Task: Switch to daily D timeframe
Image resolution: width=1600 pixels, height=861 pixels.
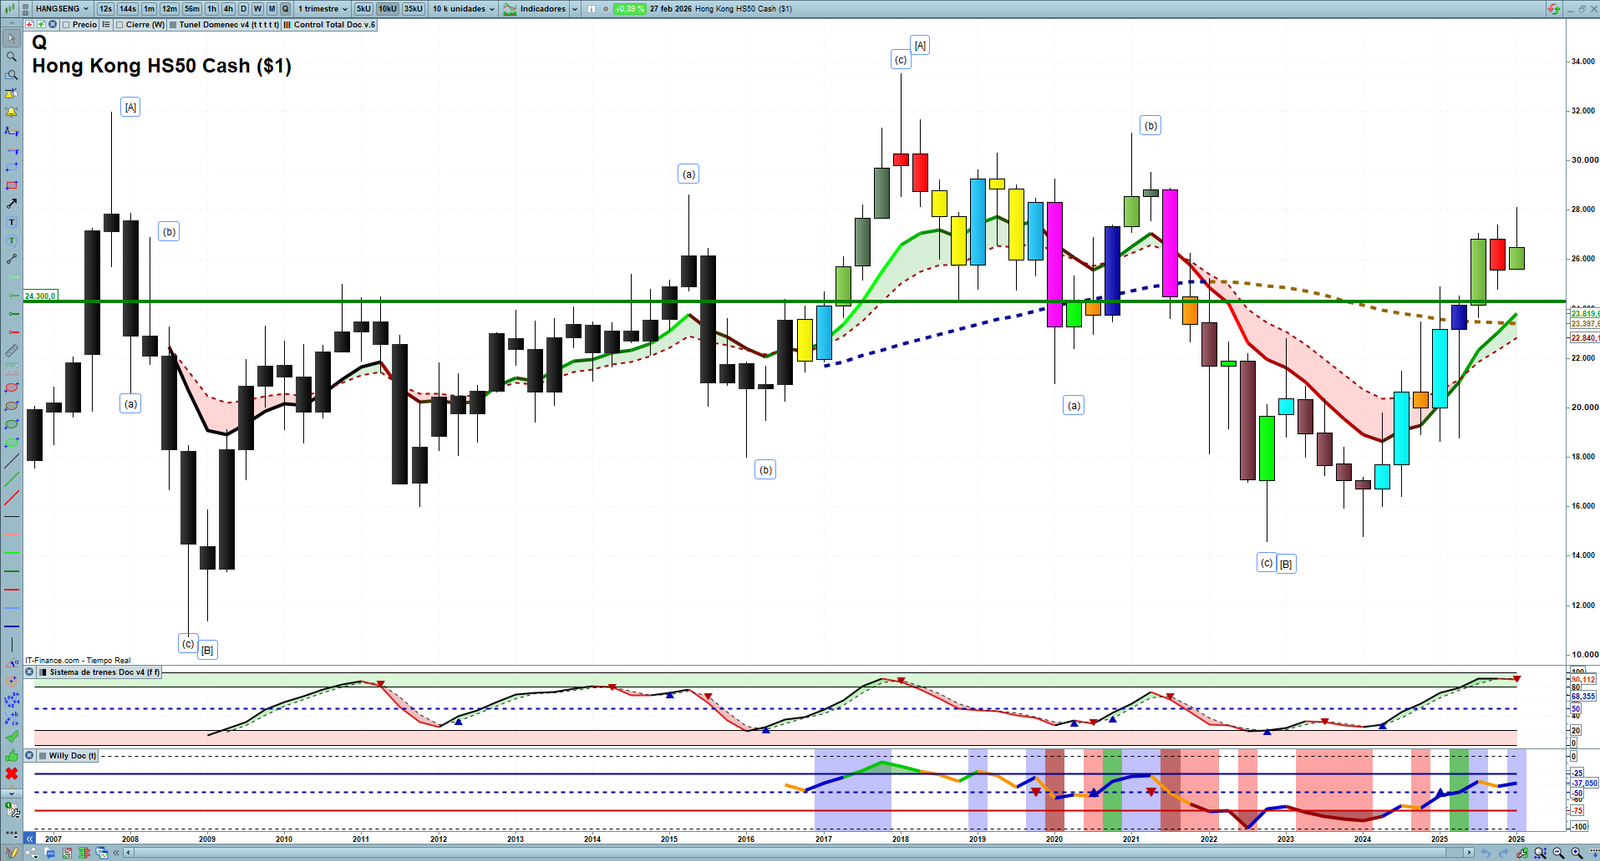Action: [x=243, y=8]
